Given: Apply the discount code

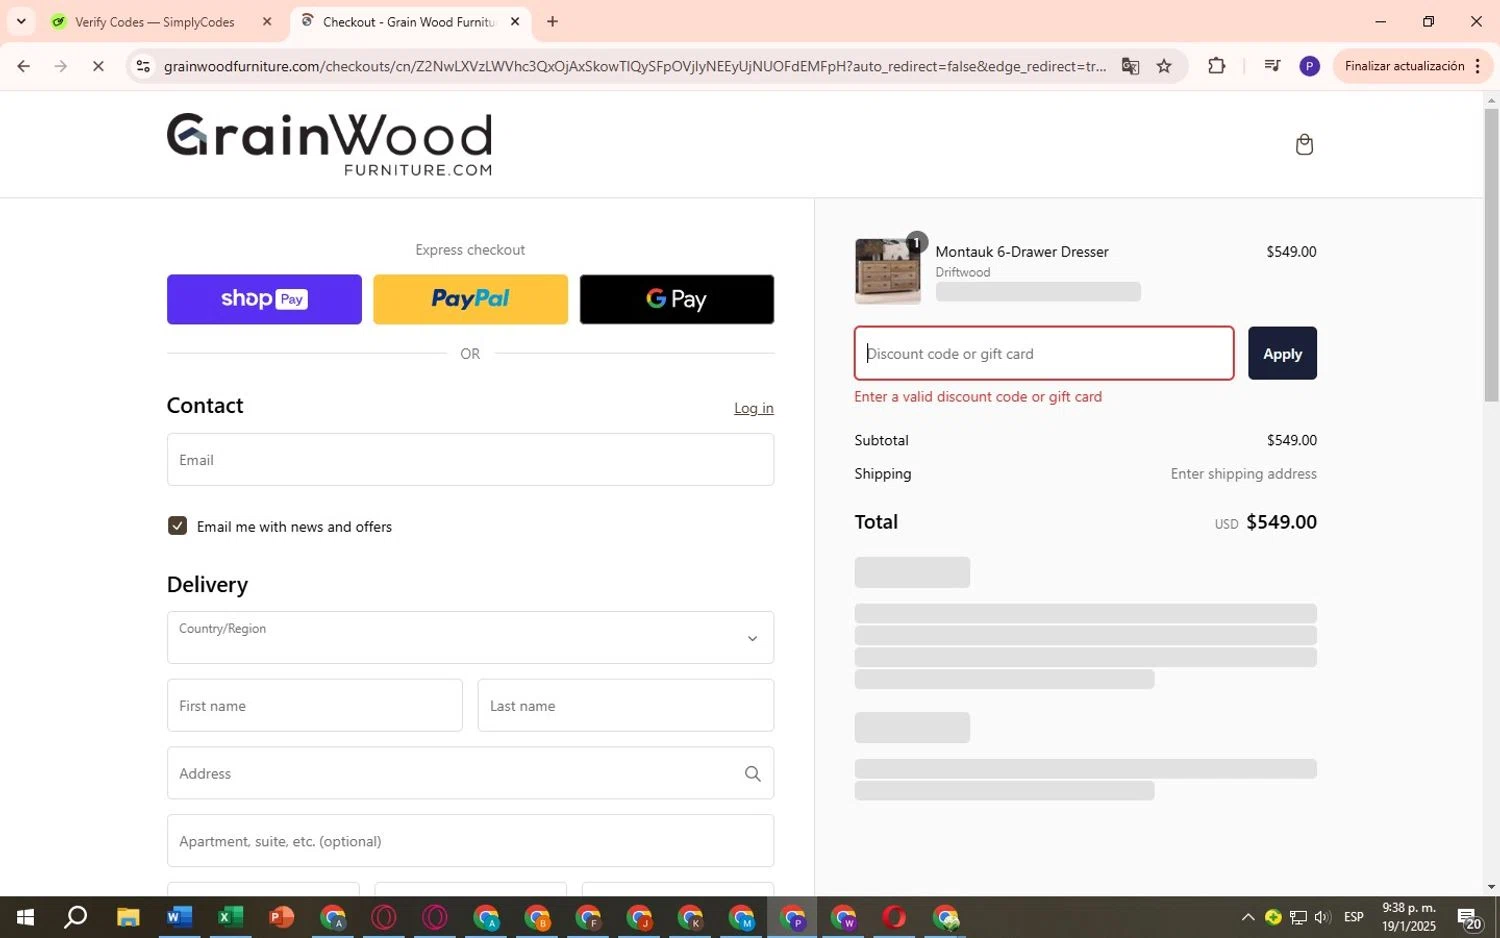Looking at the screenshot, I should click(1282, 353).
